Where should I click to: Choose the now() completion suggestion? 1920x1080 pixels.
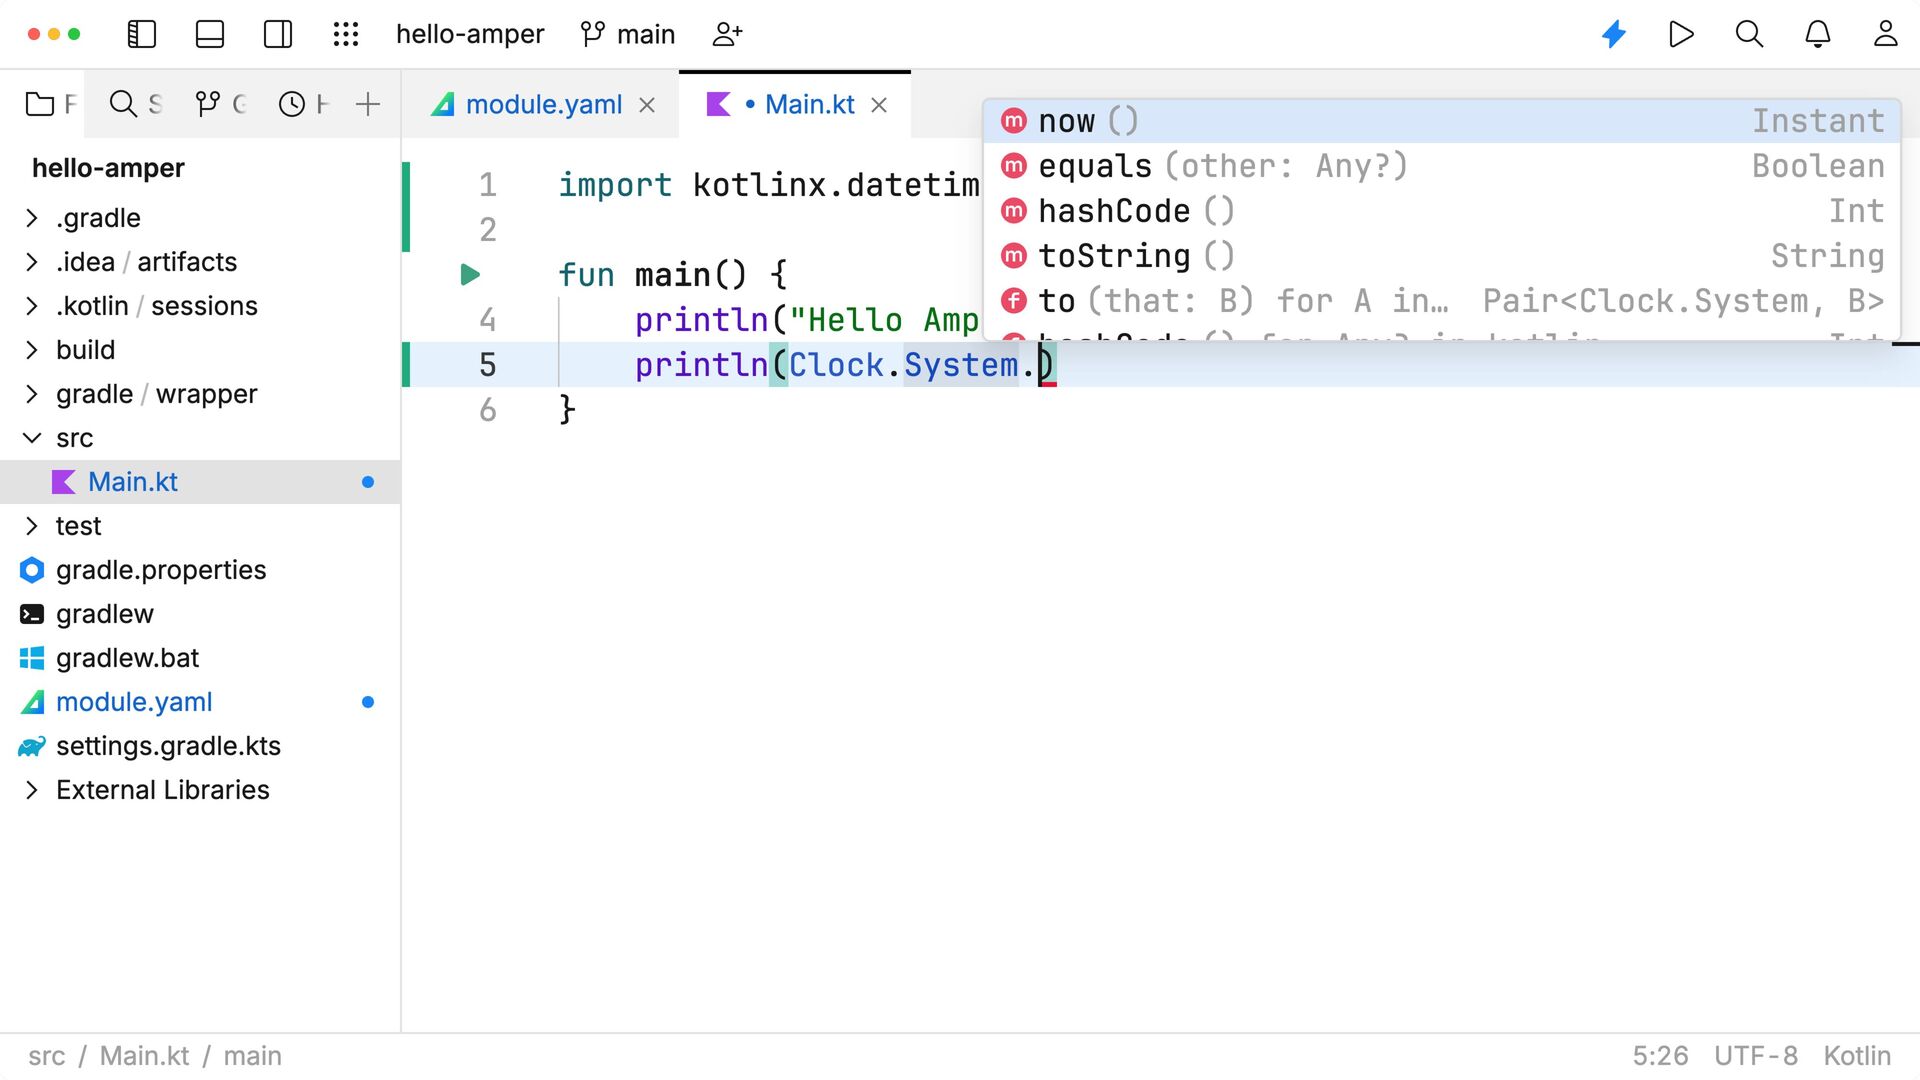(1441, 121)
